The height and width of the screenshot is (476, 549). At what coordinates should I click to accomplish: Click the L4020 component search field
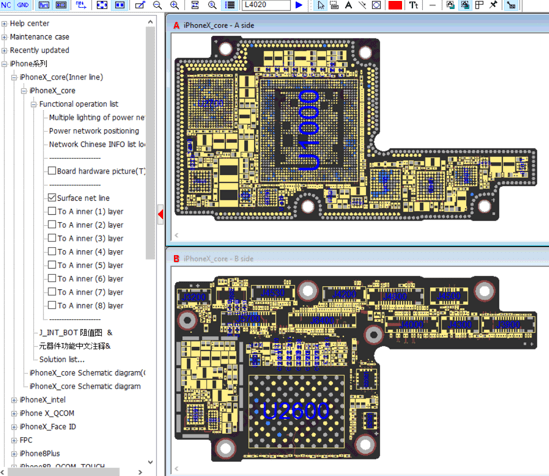(266, 5)
